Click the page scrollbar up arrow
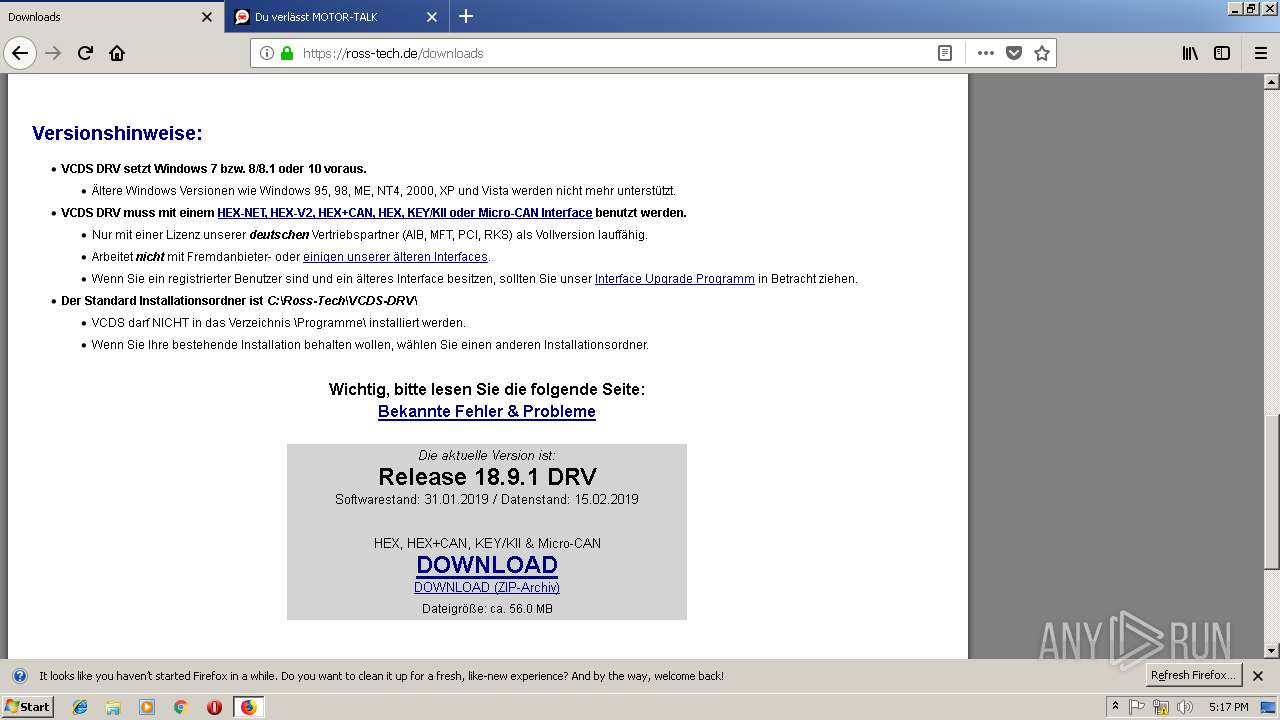Screen dimensions: 1280x720 [x=1271, y=82]
